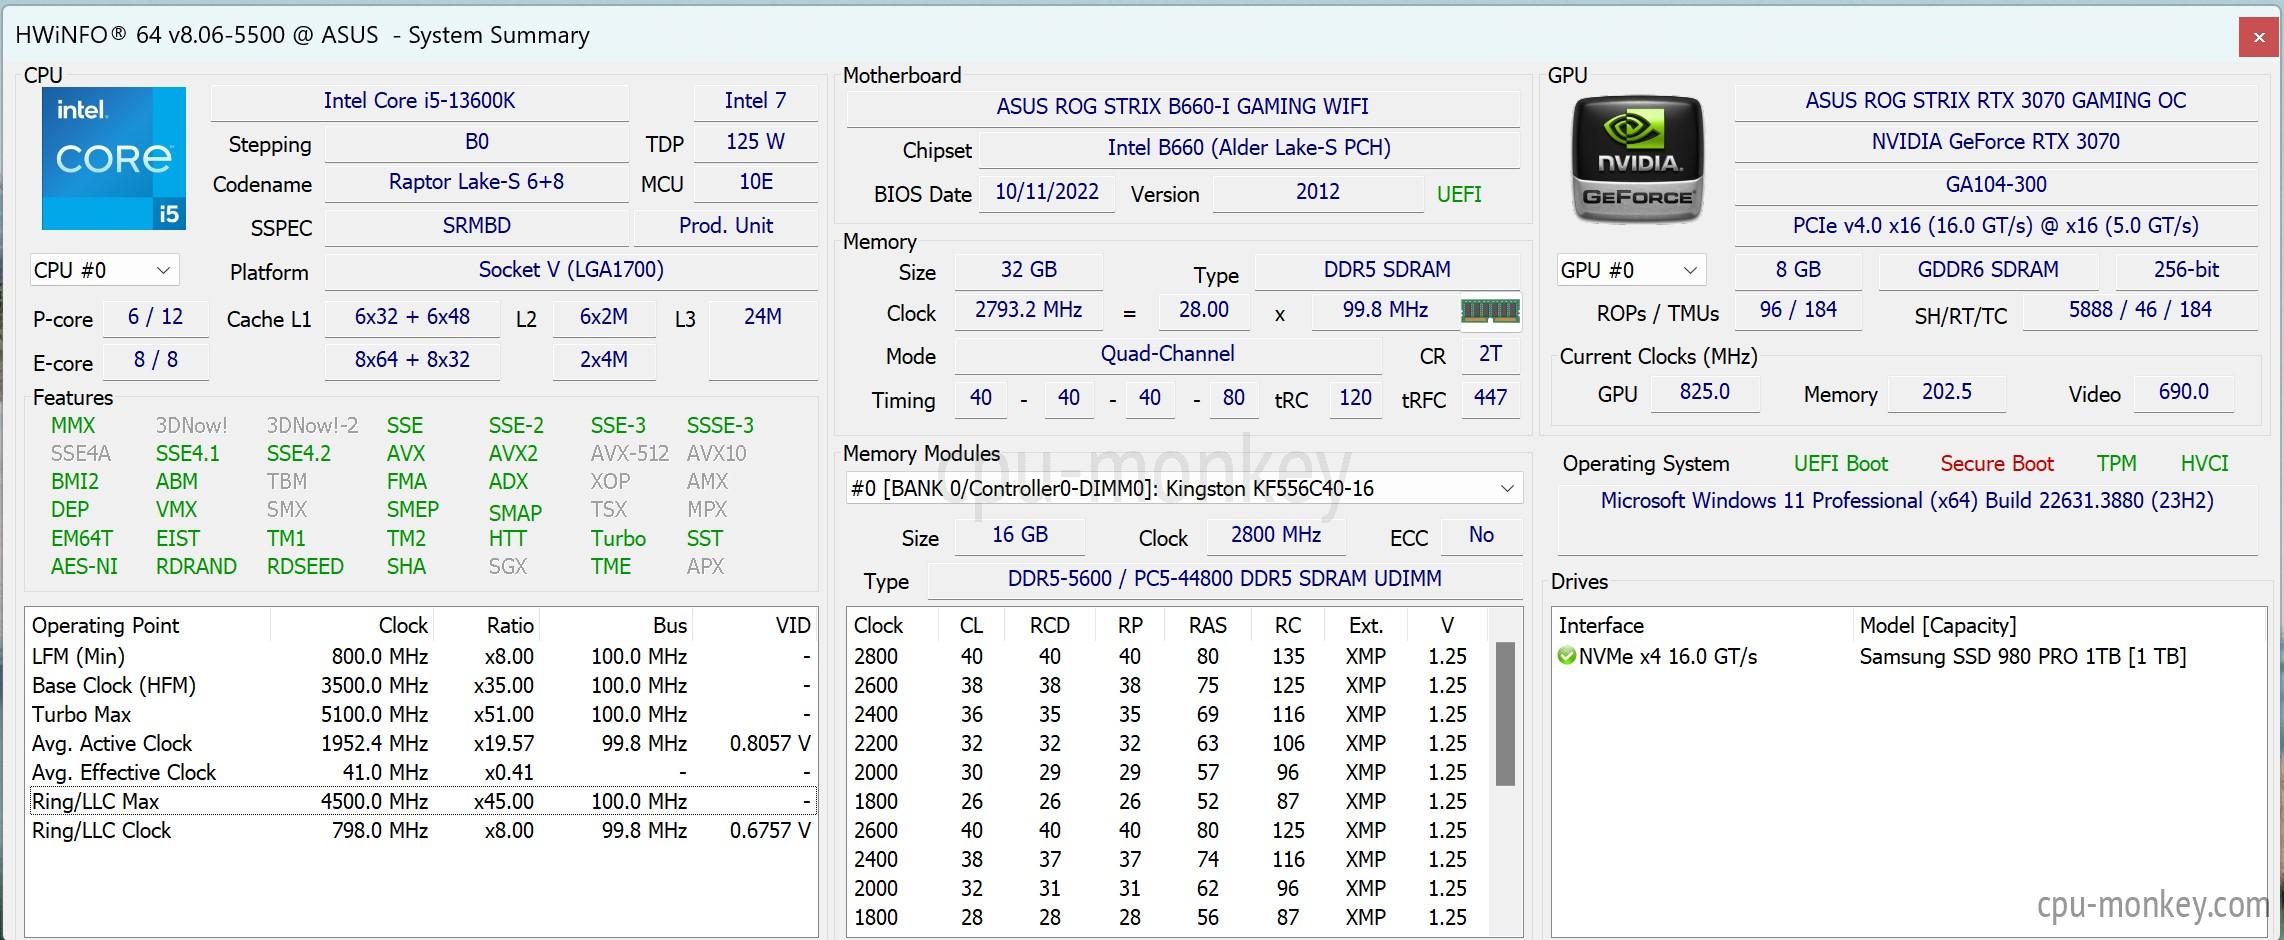2284x940 pixels.
Task: Click the AVX-512 feature label
Action: pos(630,454)
